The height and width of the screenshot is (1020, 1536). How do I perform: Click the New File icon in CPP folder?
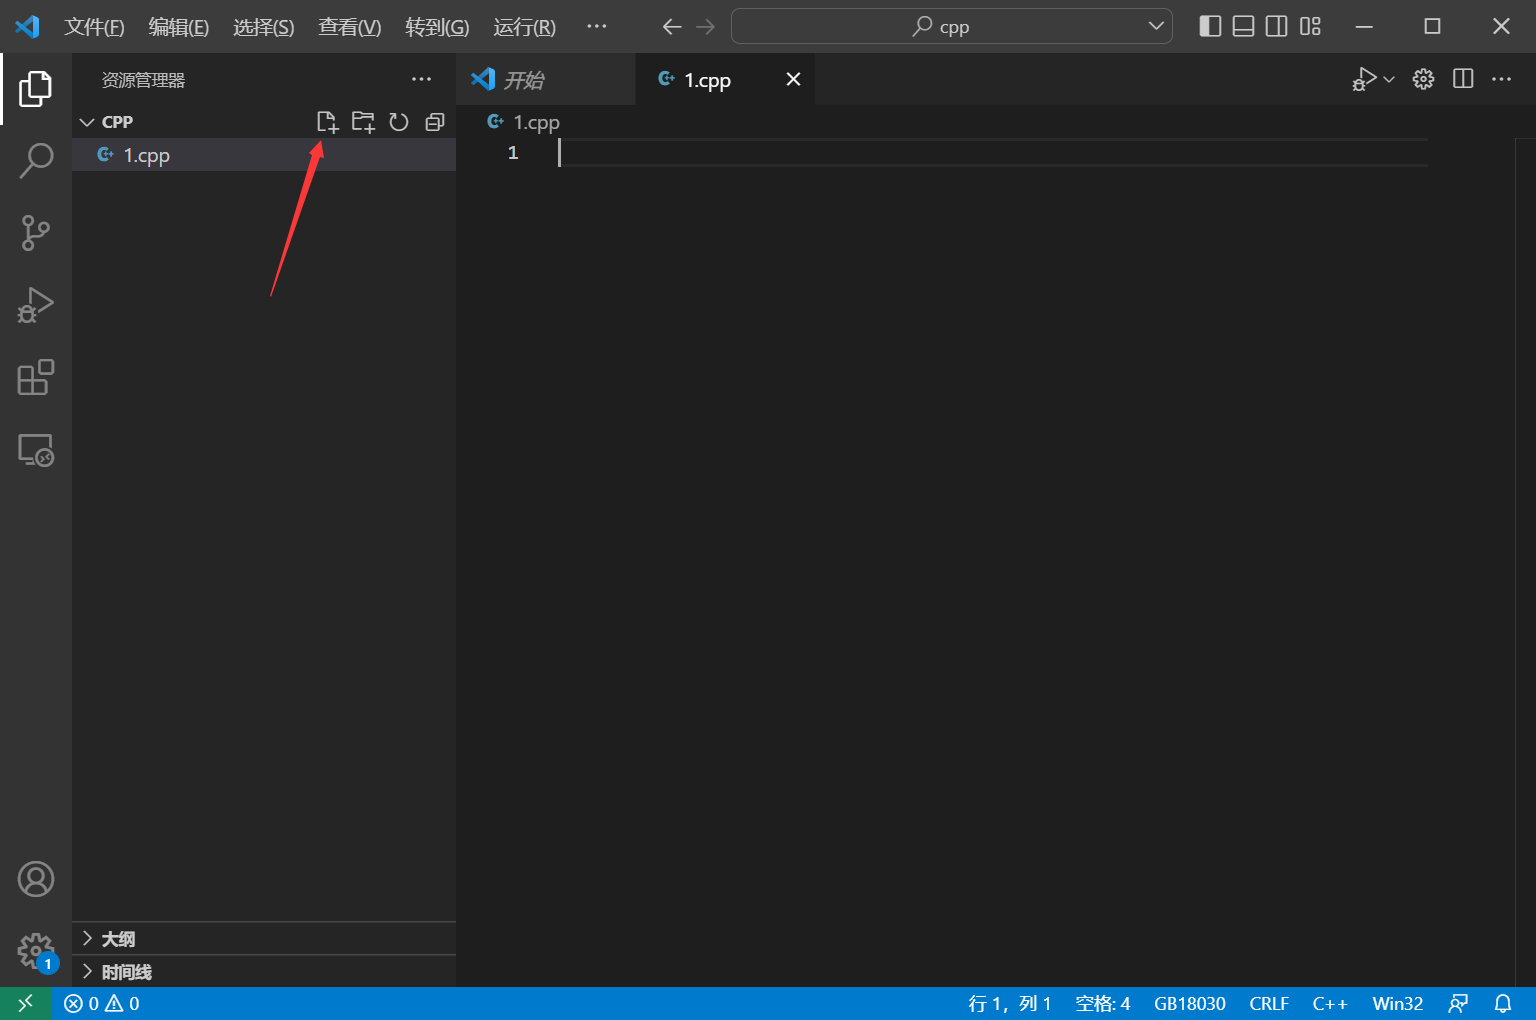tap(327, 122)
